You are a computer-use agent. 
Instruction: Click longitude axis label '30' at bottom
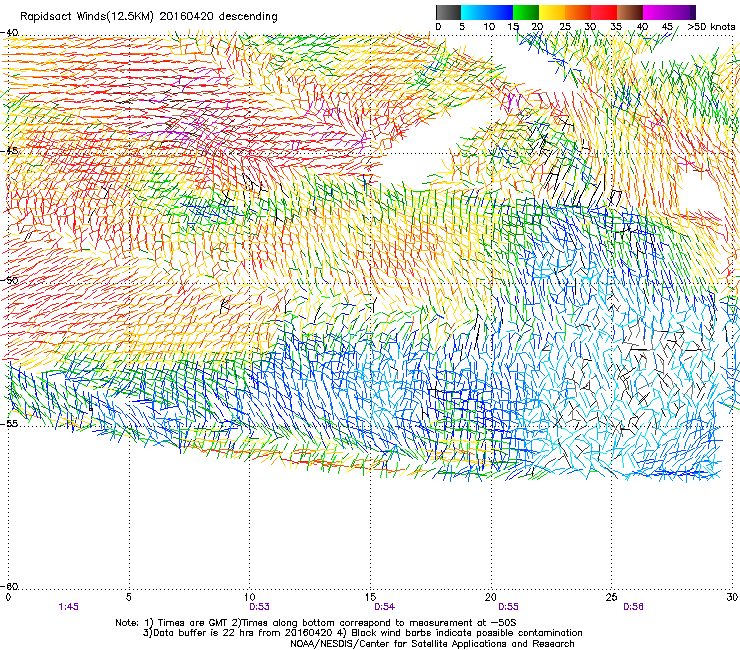pyautogui.click(x=732, y=597)
